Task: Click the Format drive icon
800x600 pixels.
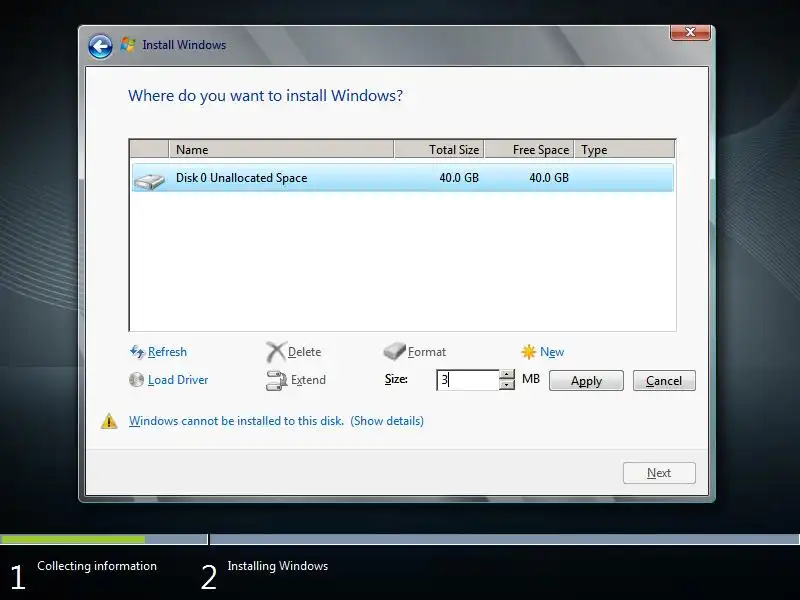Action: pyautogui.click(x=394, y=351)
